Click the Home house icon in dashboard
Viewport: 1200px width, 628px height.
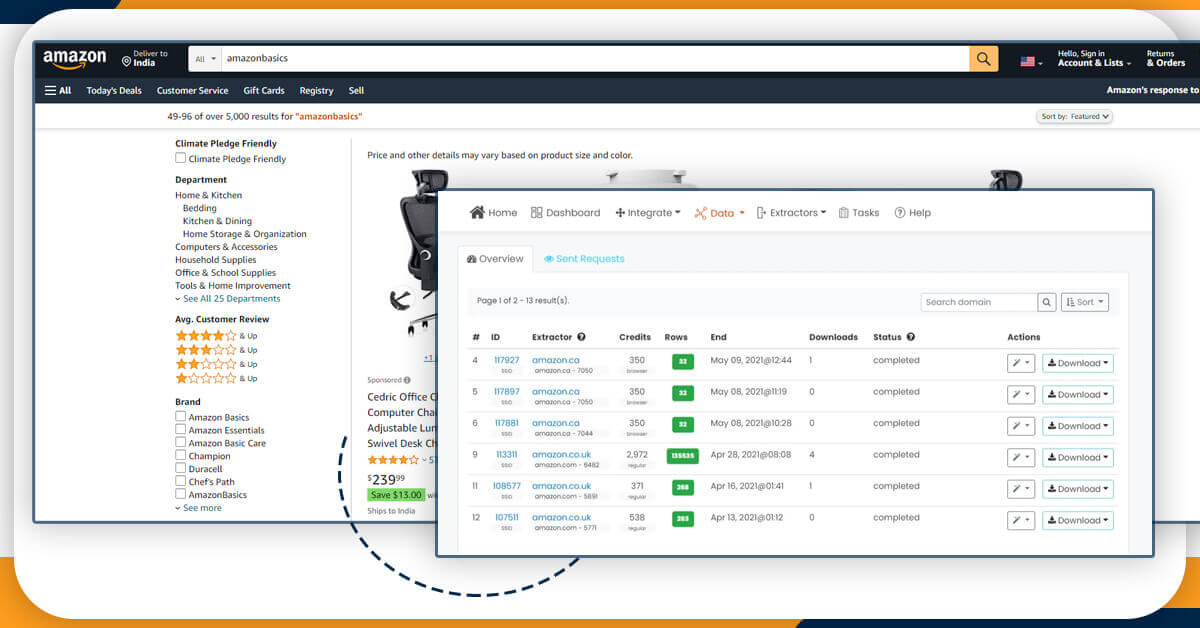[x=477, y=212]
